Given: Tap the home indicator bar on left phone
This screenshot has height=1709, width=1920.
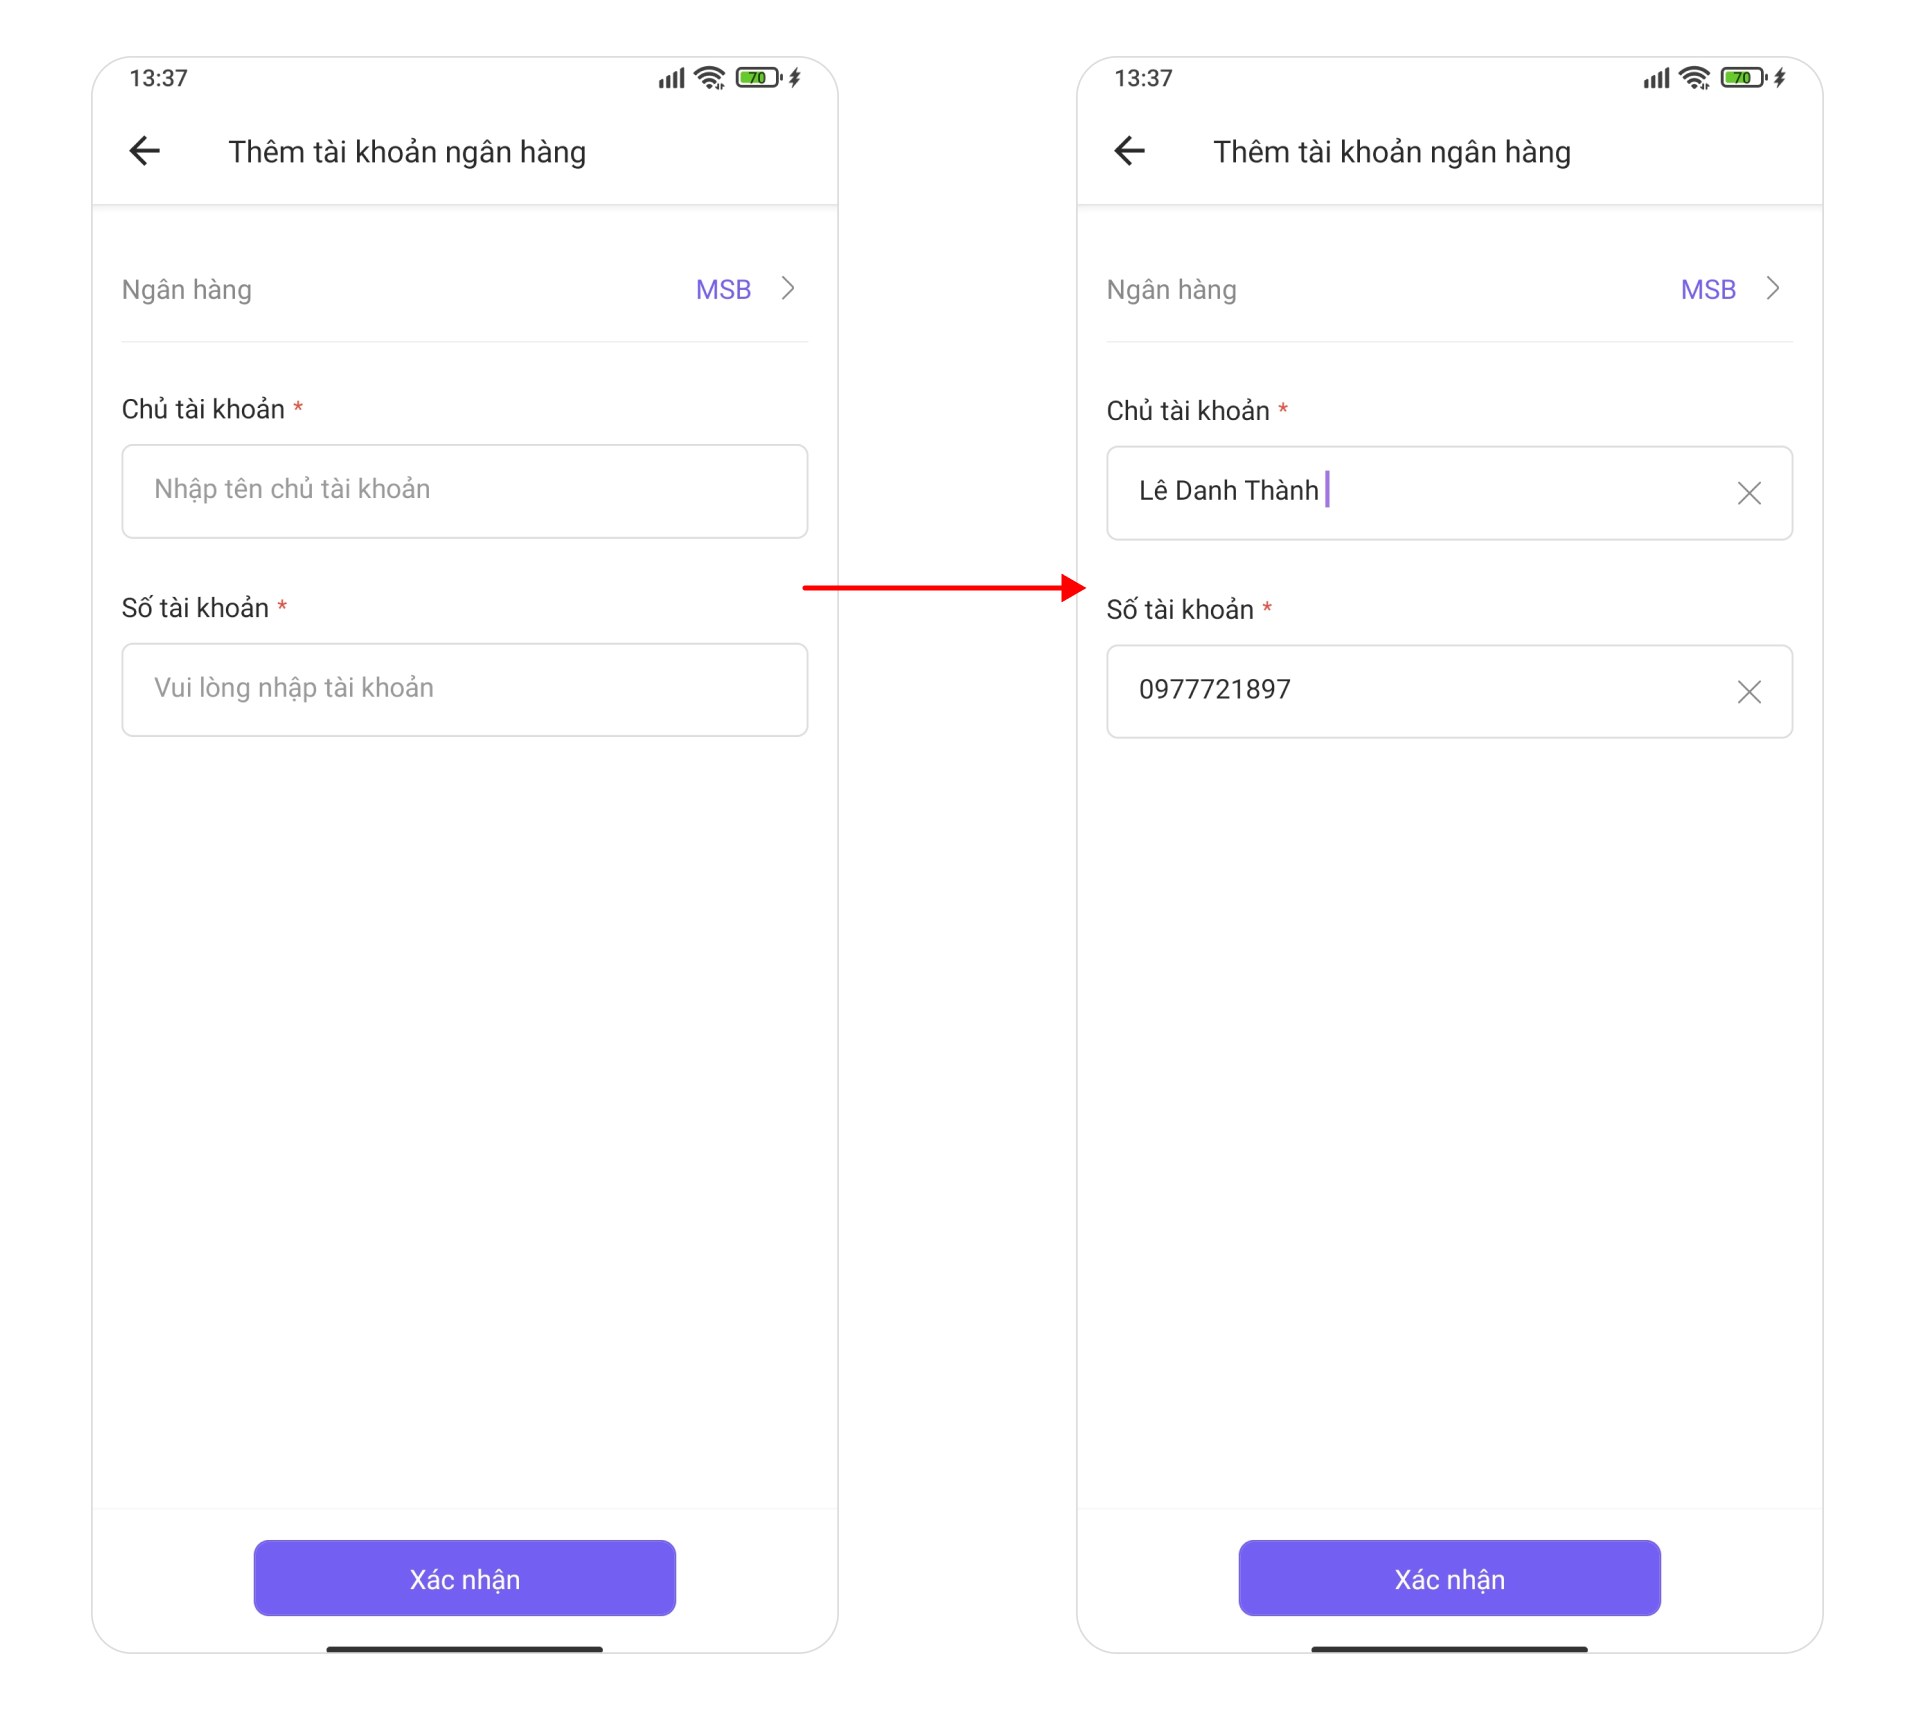Looking at the screenshot, I should (x=464, y=1649).
